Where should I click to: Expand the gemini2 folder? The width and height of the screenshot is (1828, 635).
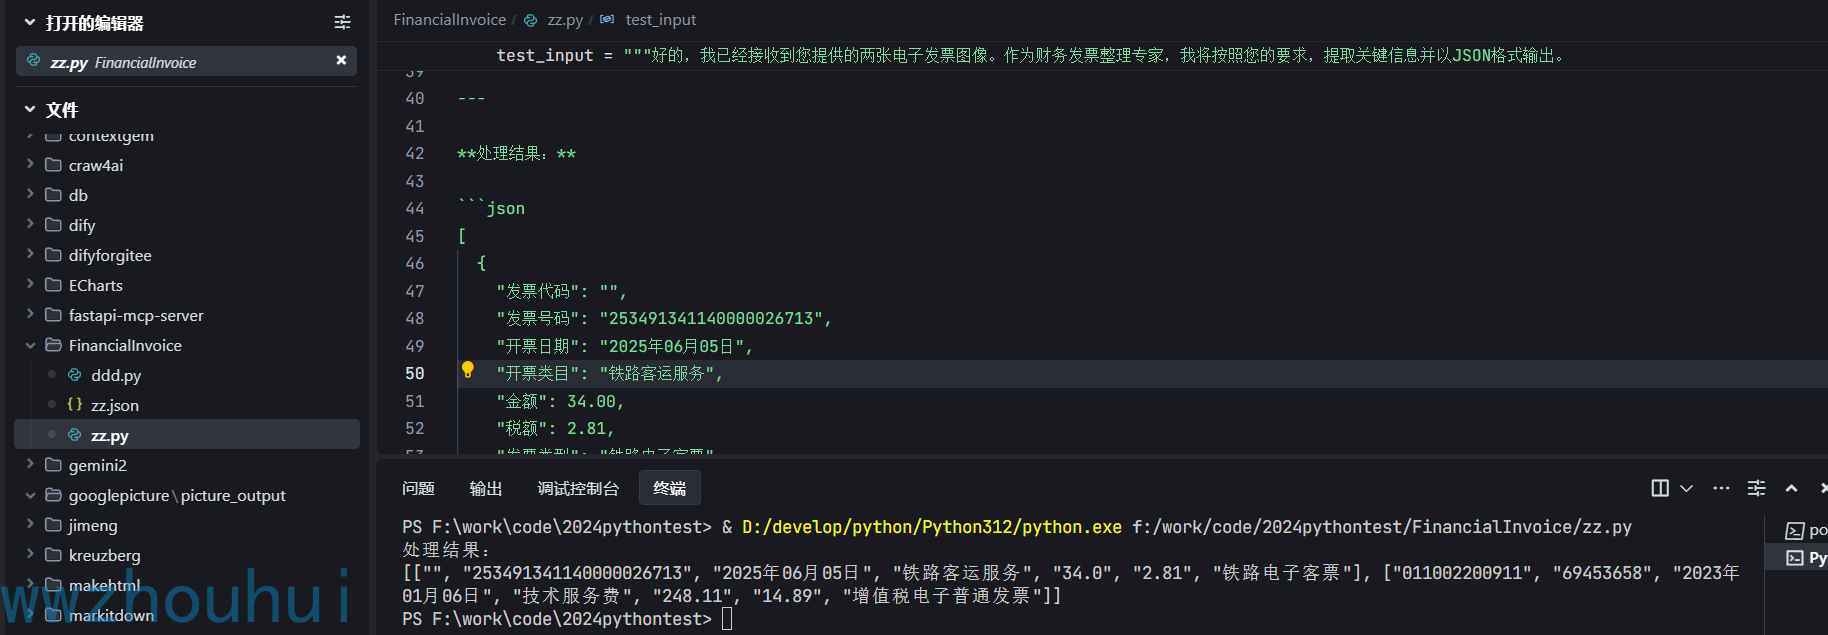tap(30, 464)
